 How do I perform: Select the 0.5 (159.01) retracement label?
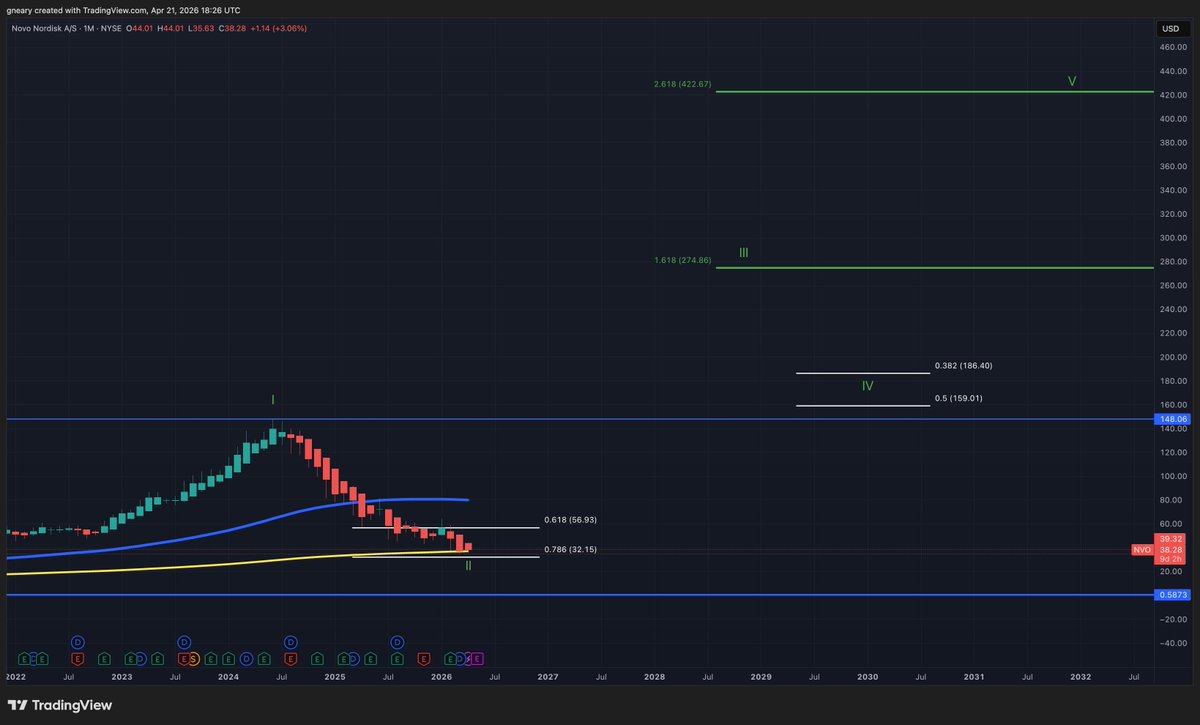click(958, 398)
